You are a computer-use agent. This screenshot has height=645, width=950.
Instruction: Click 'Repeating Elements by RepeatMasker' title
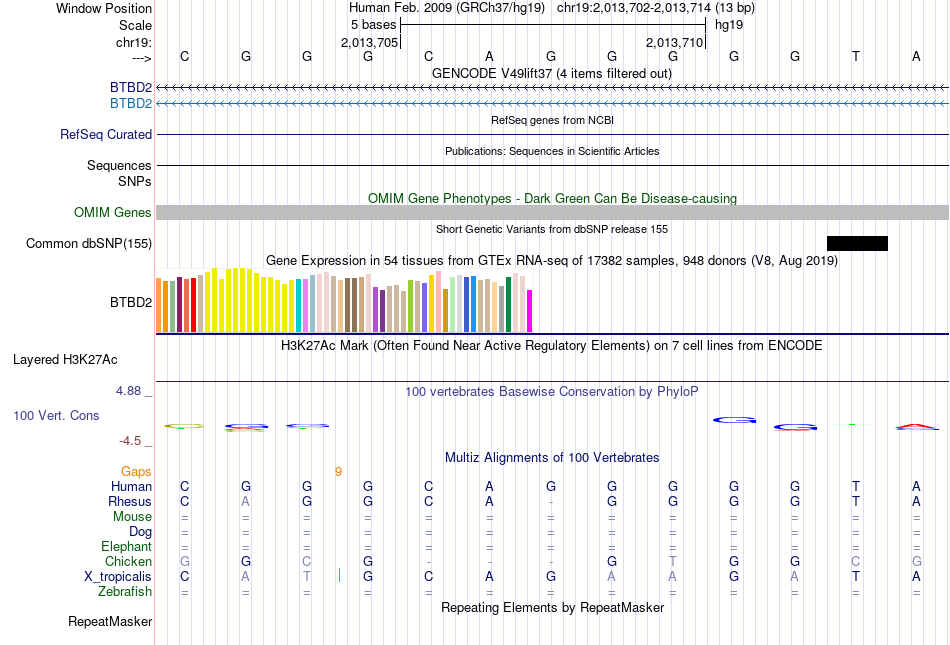coord(553,607)
